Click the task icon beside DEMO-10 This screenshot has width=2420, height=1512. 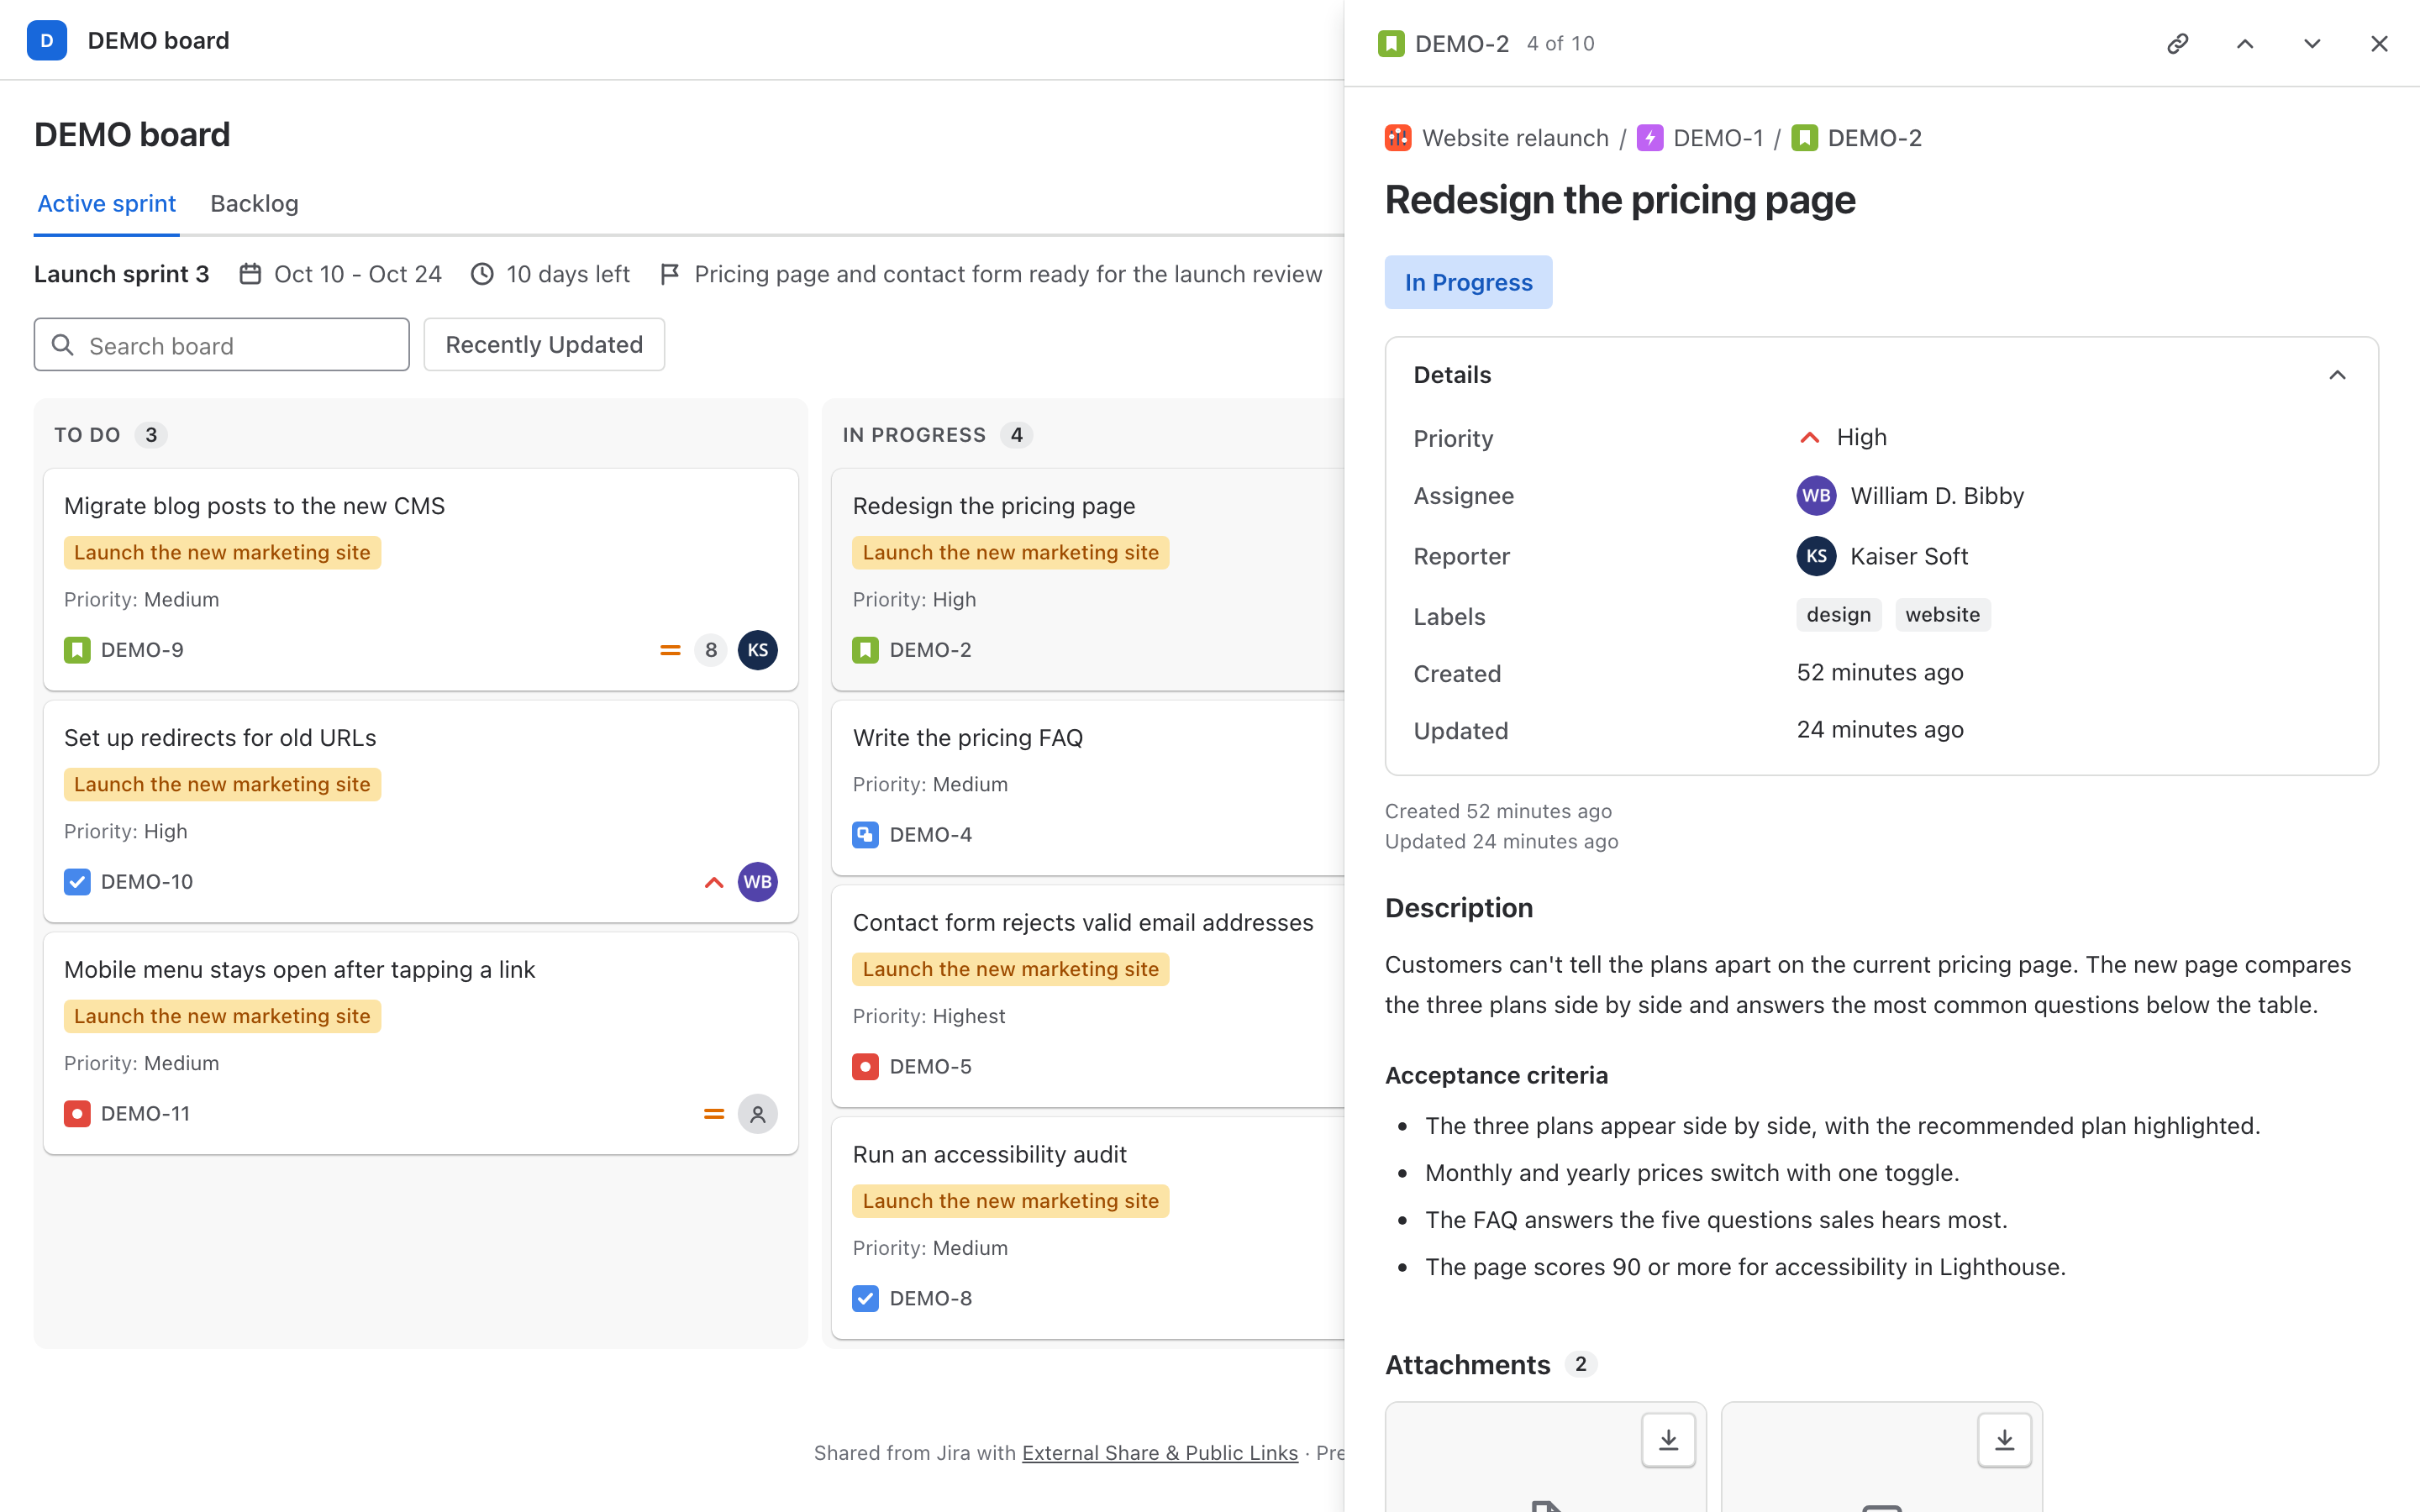tap(77, 882)
